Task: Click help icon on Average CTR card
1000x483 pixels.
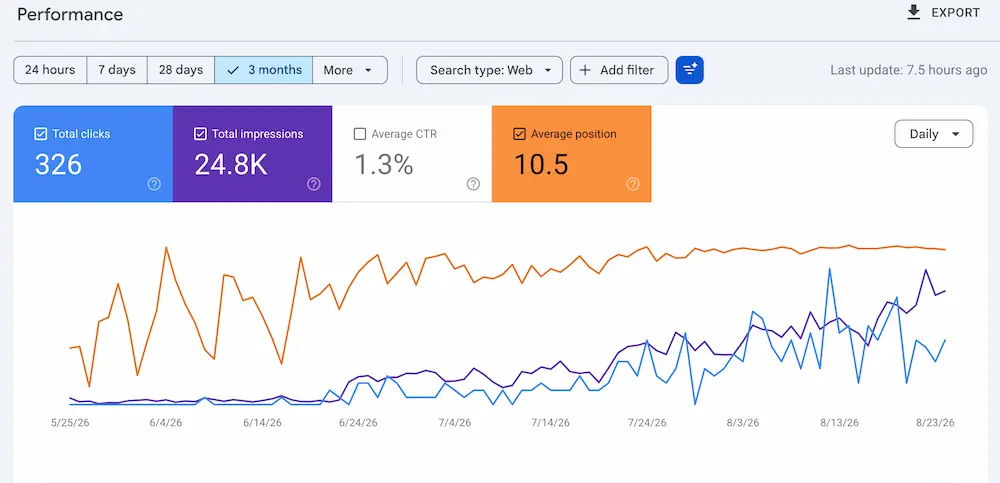Action: 473,184
